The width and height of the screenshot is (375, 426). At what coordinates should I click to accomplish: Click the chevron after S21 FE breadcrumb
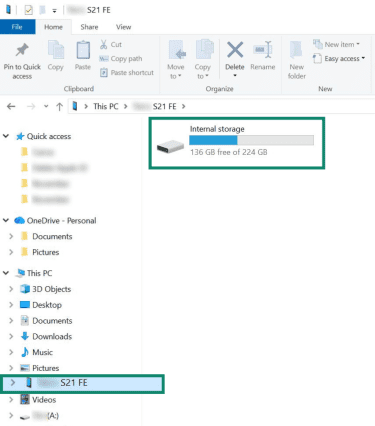coord(184,106)
